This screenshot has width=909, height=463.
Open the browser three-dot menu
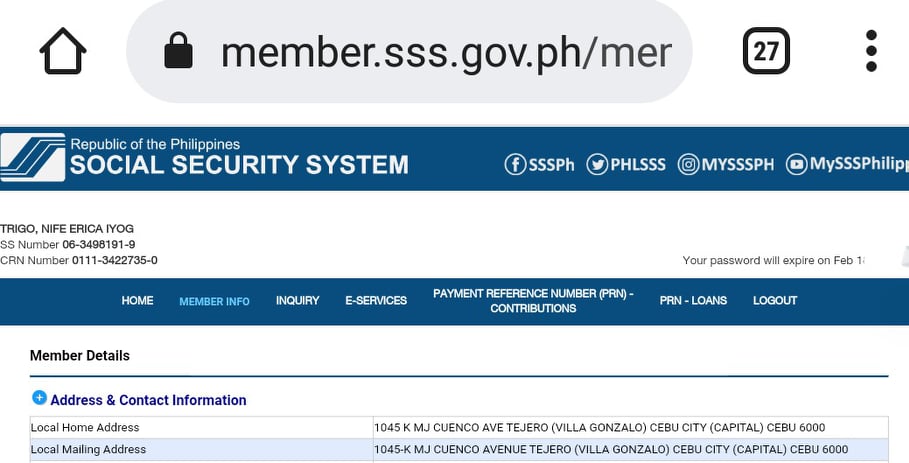pyautogui.click(x=871, y=51)
